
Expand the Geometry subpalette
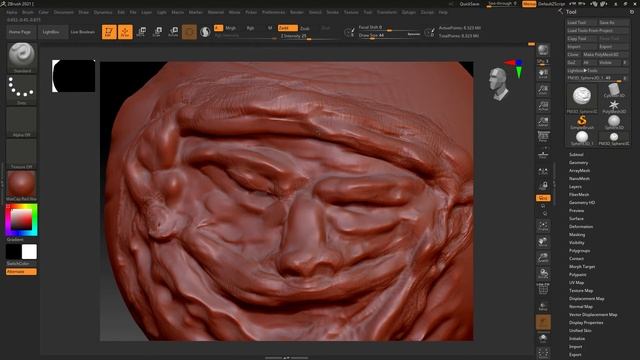(578, 162)
